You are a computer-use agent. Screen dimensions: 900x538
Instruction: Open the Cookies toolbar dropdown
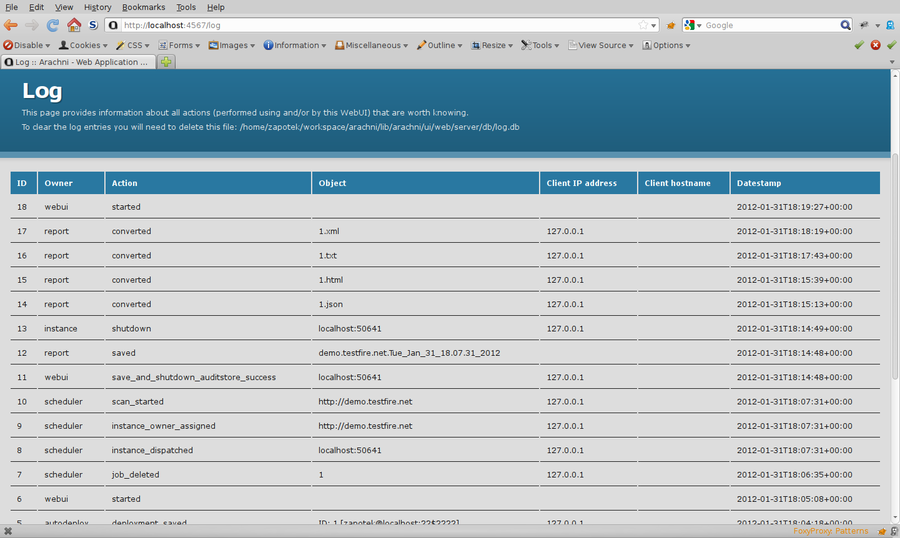(83, 45)
